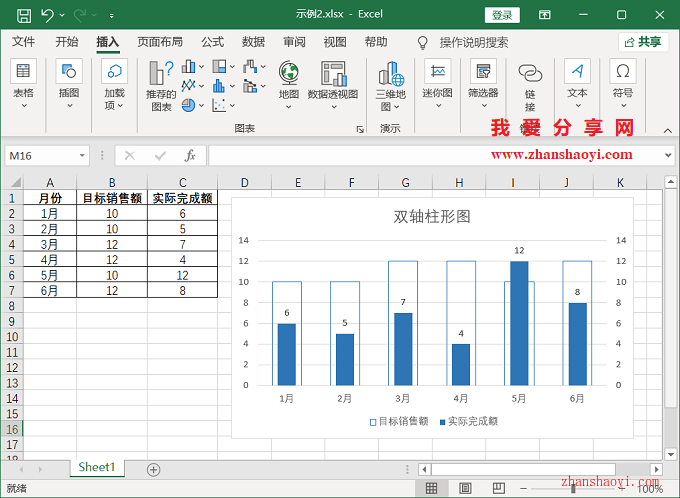Image resolution: width=680 pixels, height=498 pixels.
Task: Click the 实际完成额 legend entry
Action: pos(469,421)
